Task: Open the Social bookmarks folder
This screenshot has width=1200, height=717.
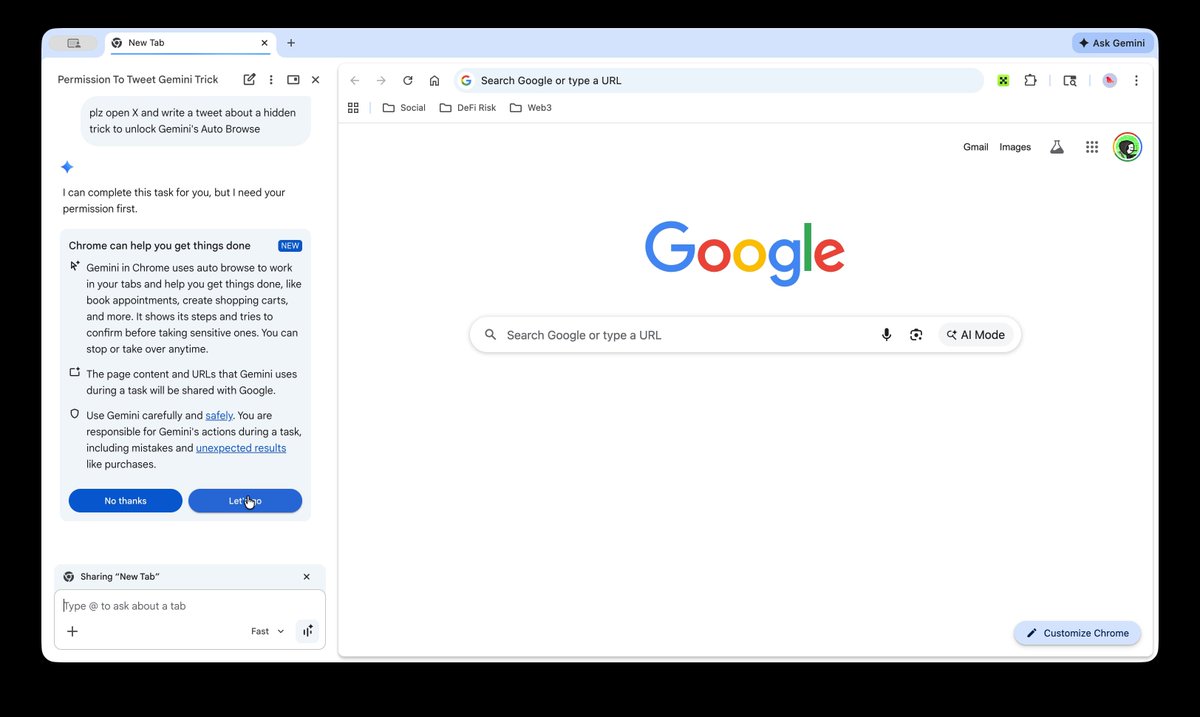Action: point(404,107)
